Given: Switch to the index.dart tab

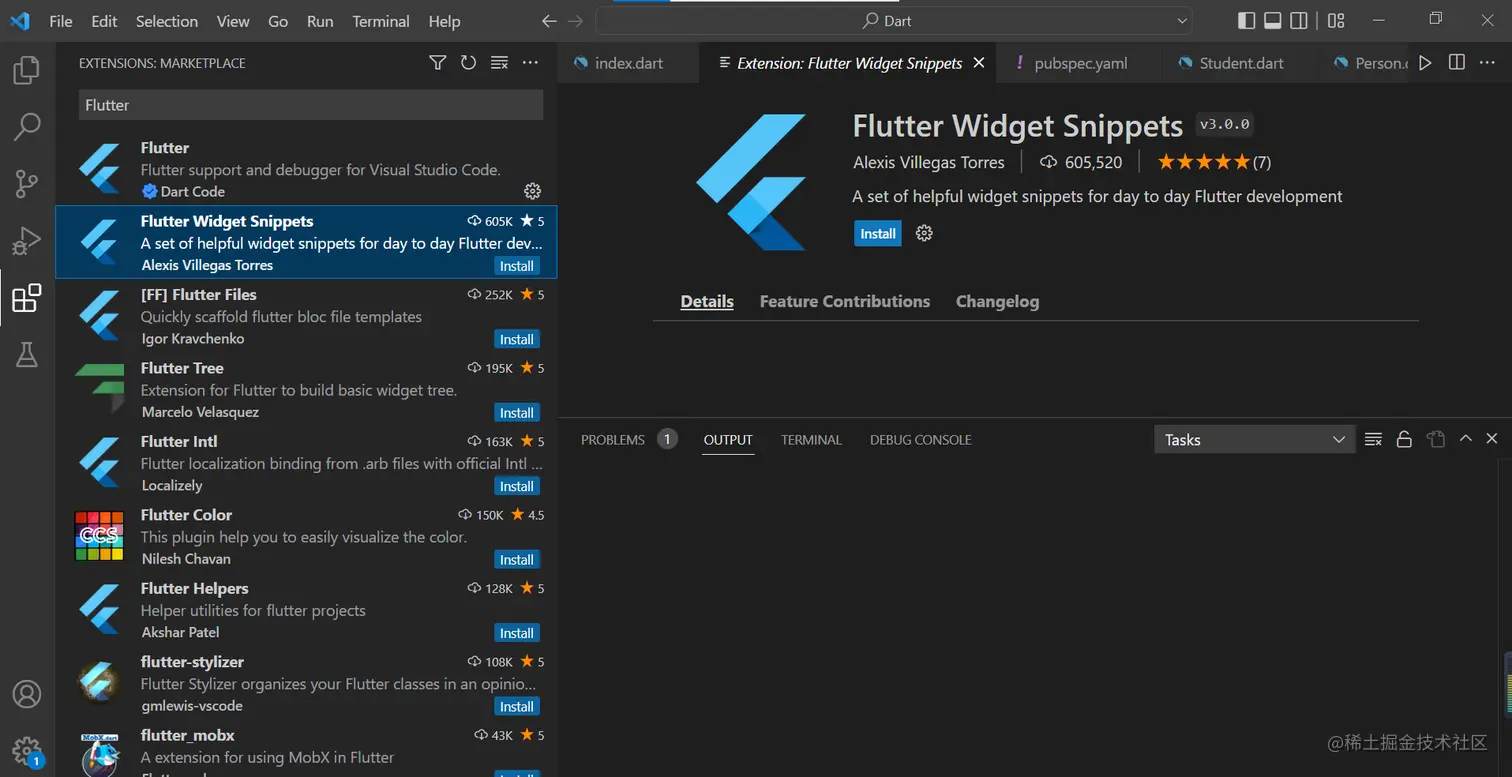Looking at the screenshot, I should tap(628, 63).
